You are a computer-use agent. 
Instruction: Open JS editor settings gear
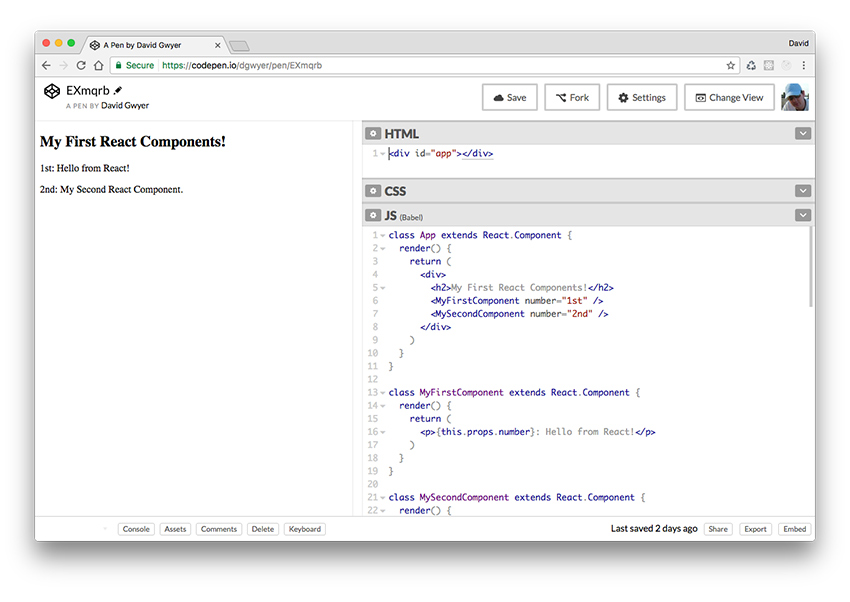tap(373, 215)
